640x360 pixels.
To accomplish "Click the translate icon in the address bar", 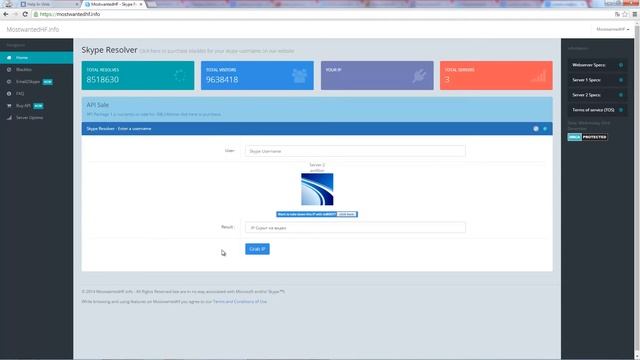I will pyautogui.click(x=617, y=14).
